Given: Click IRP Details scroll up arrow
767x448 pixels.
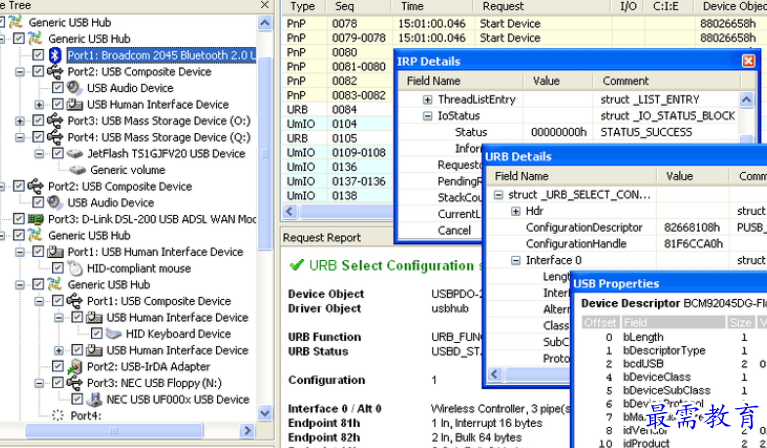Looking at the screenshot, I should 746,100.
